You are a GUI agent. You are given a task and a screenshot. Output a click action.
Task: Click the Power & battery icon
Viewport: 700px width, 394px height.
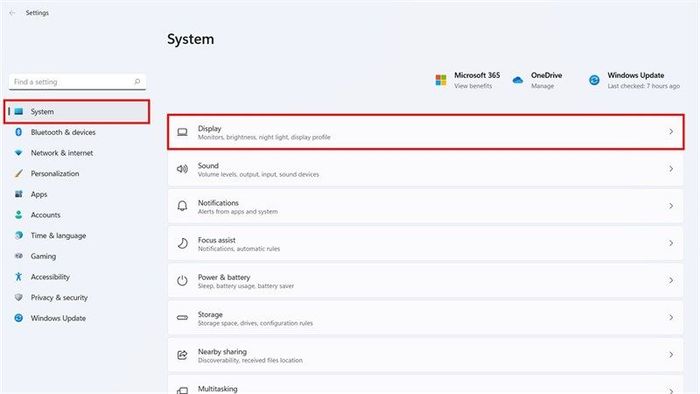pyautogui.click(x=182, y=280)
